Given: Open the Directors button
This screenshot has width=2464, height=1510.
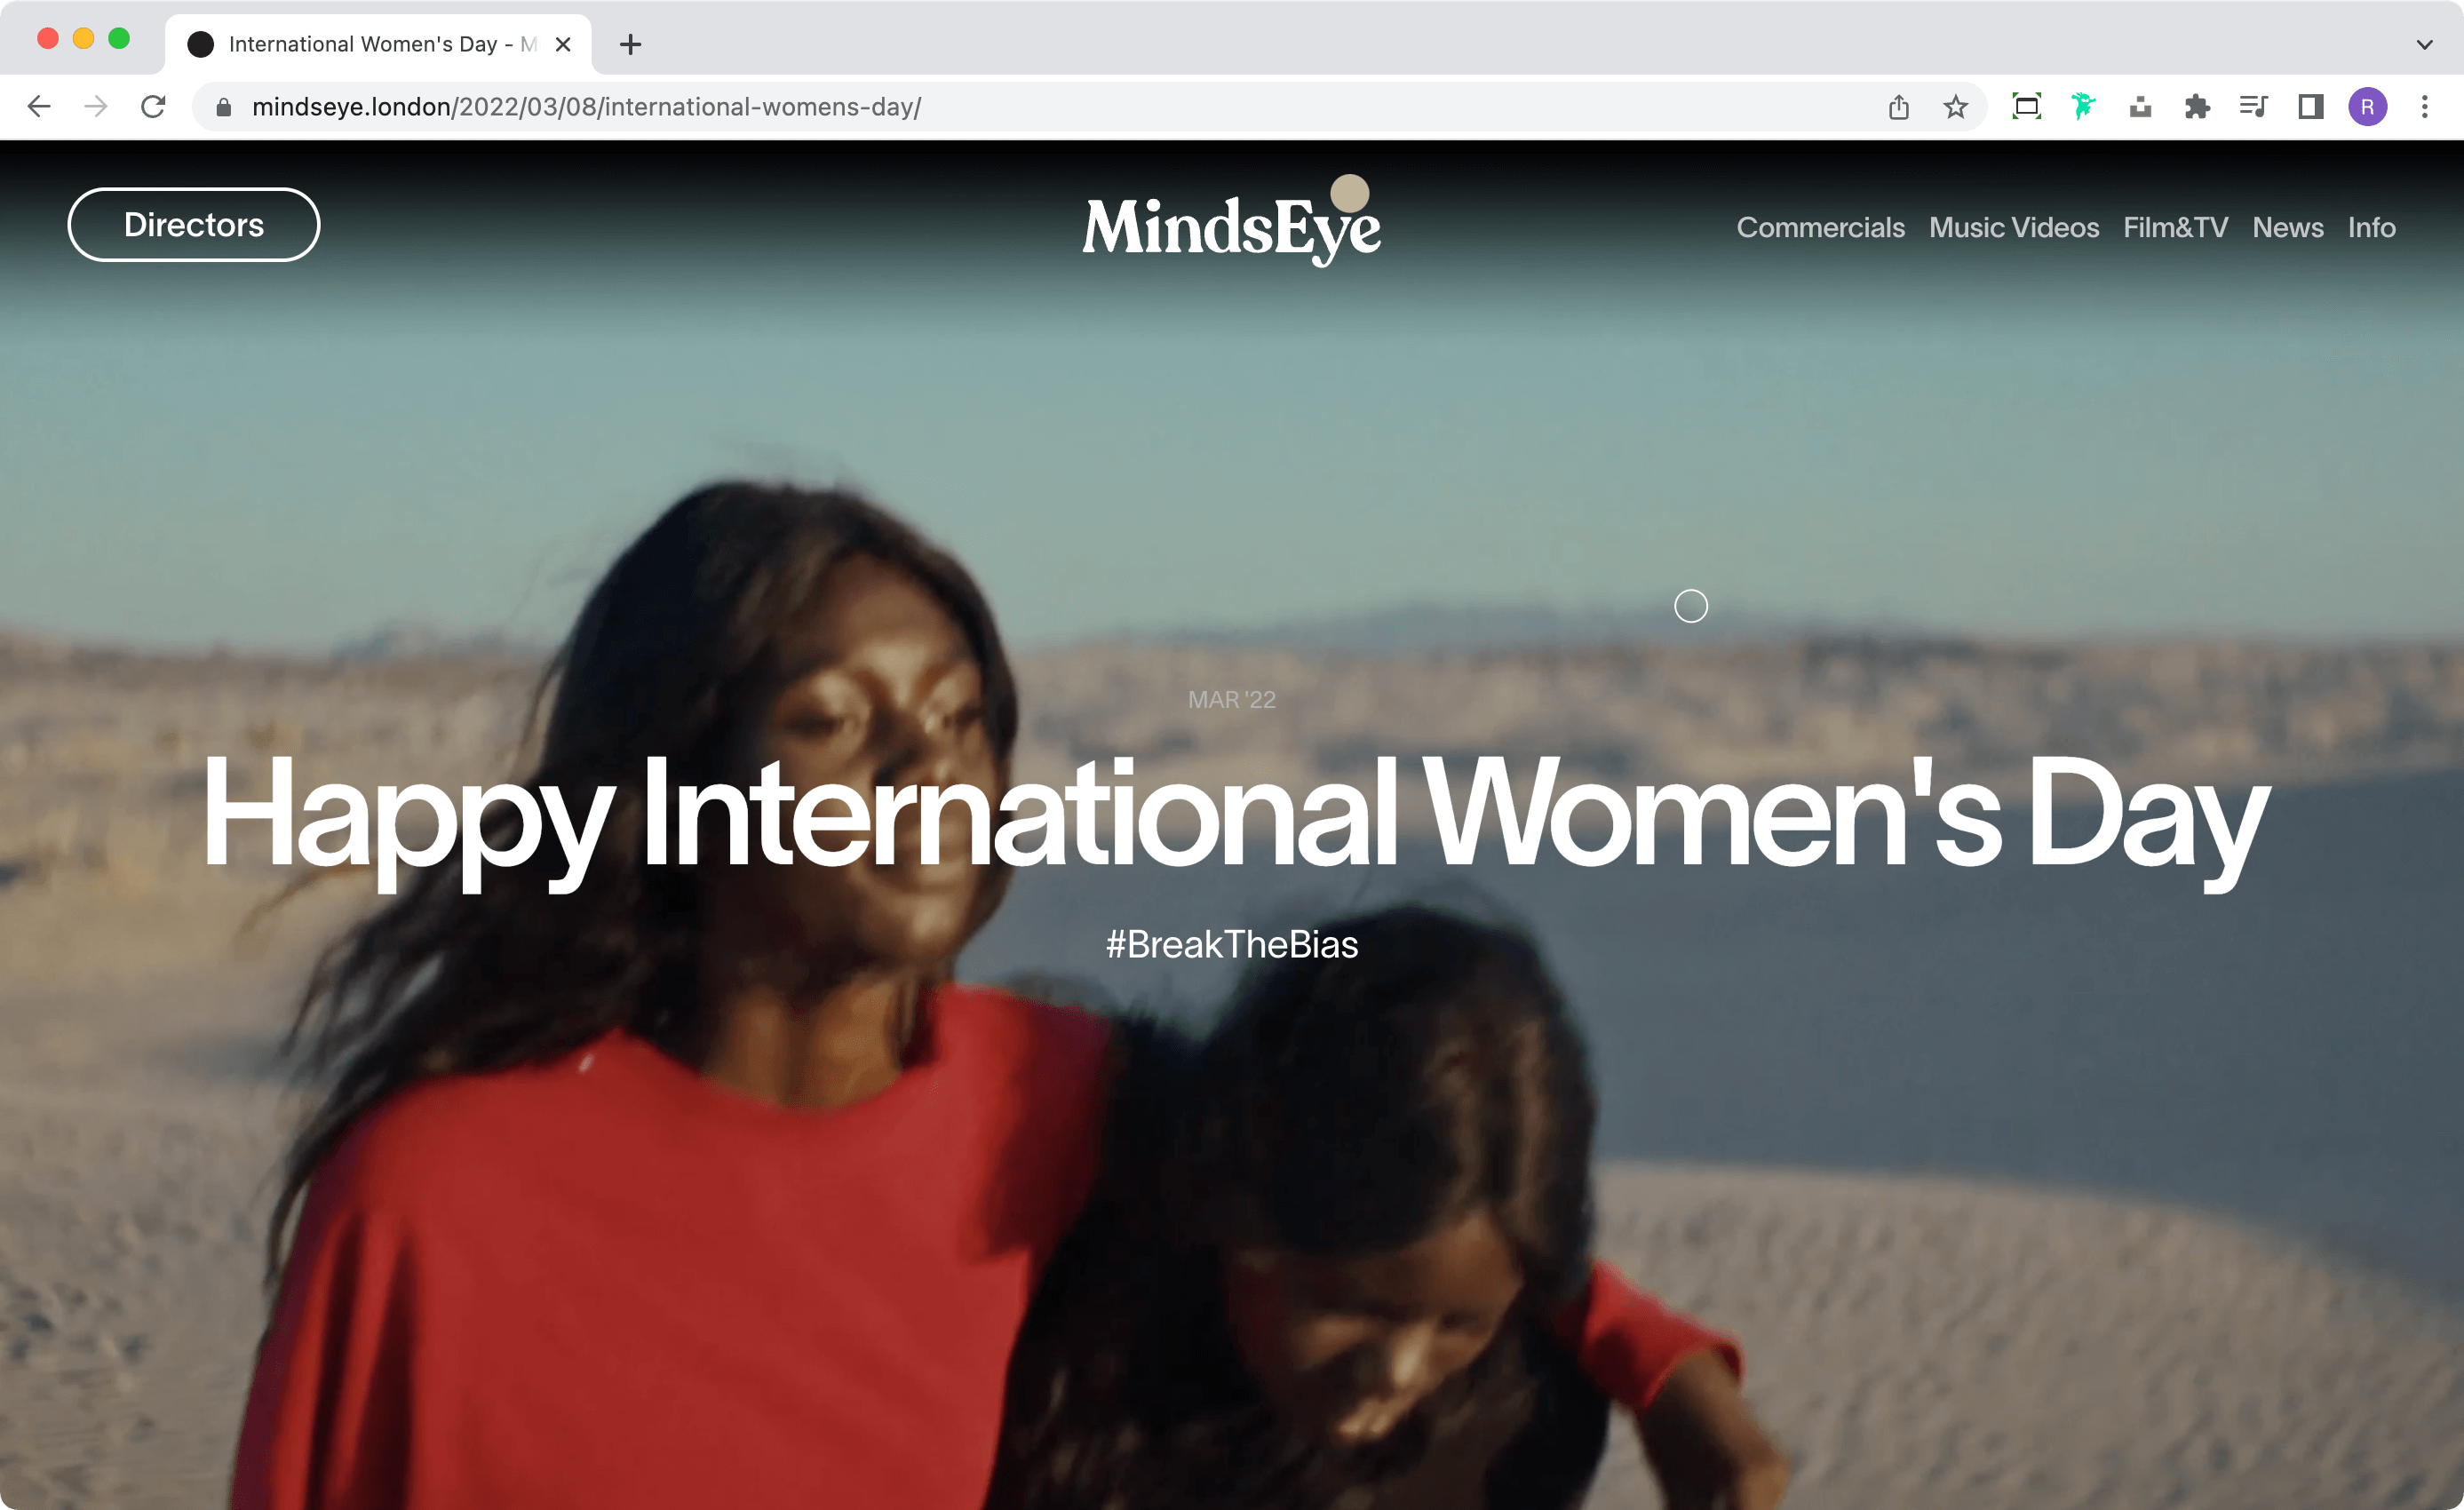Looking at the screenshot, I should tap(194, 225).
